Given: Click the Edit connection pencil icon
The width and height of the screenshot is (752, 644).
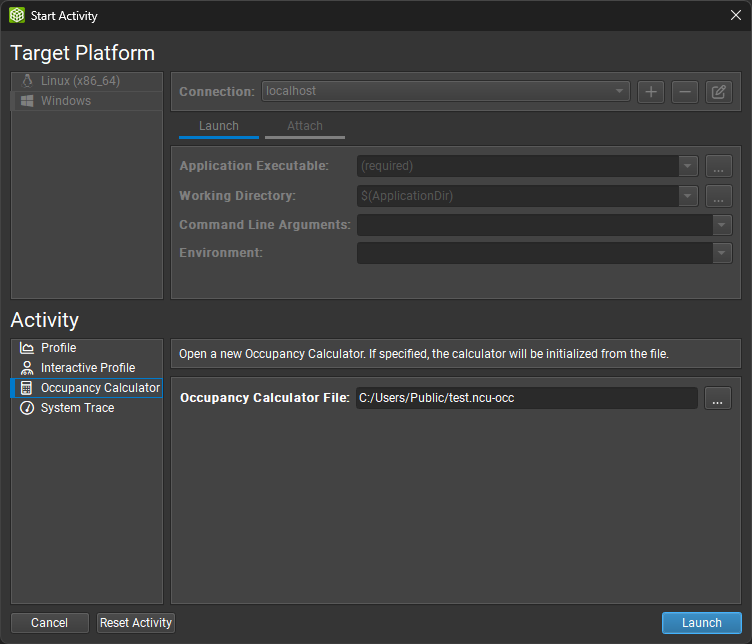Looking at the screenshot, I should [718, 92].
